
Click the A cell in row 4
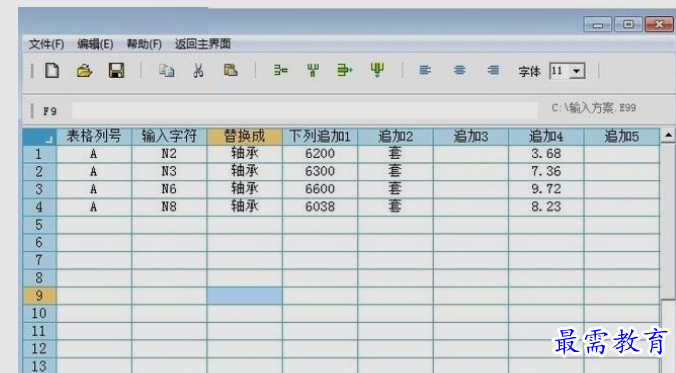[x=94, y=207]
